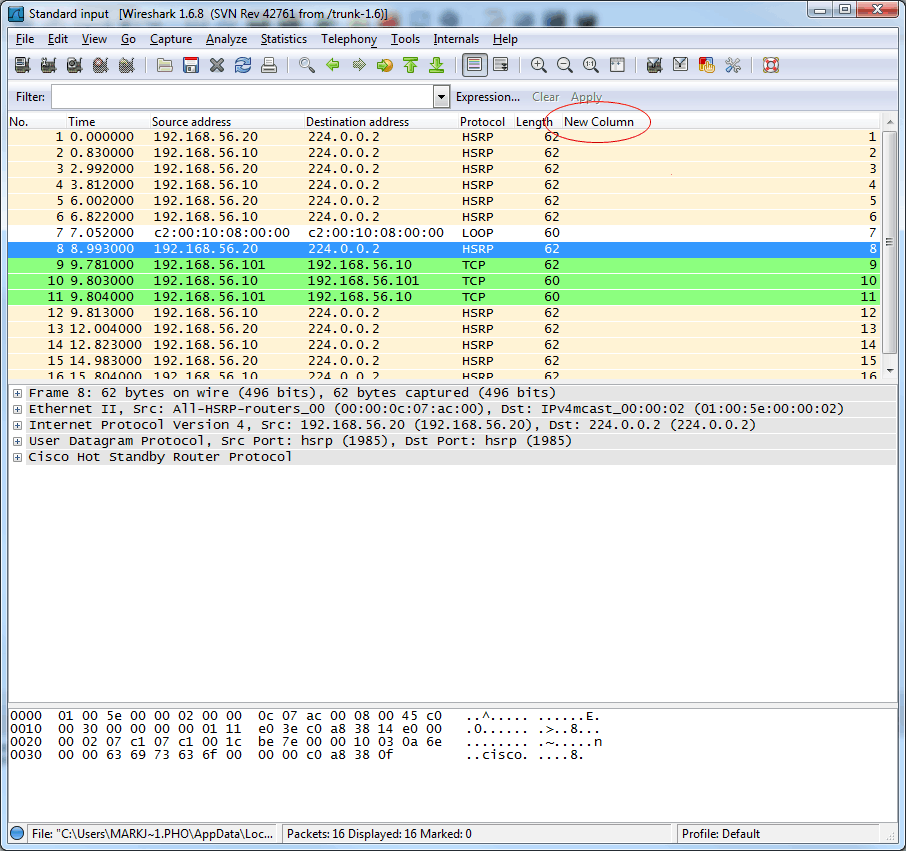The width and height of the screenshot is (906, 851).
Task: Close the capture file with X icon
Action: click(217, 65)
